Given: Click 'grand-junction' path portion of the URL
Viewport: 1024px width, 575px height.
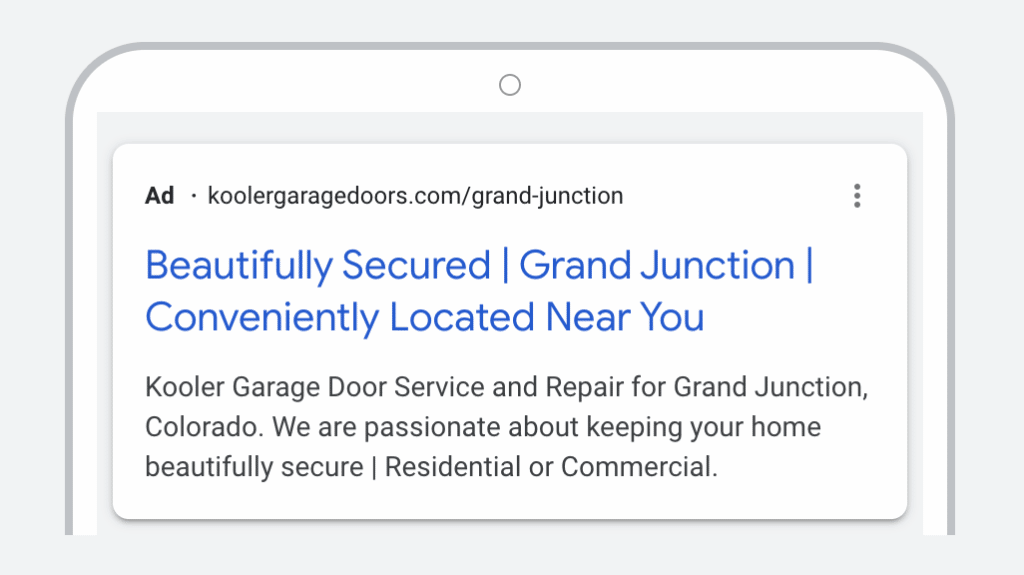Looking at the screenshot, I should tap(547, 196).
